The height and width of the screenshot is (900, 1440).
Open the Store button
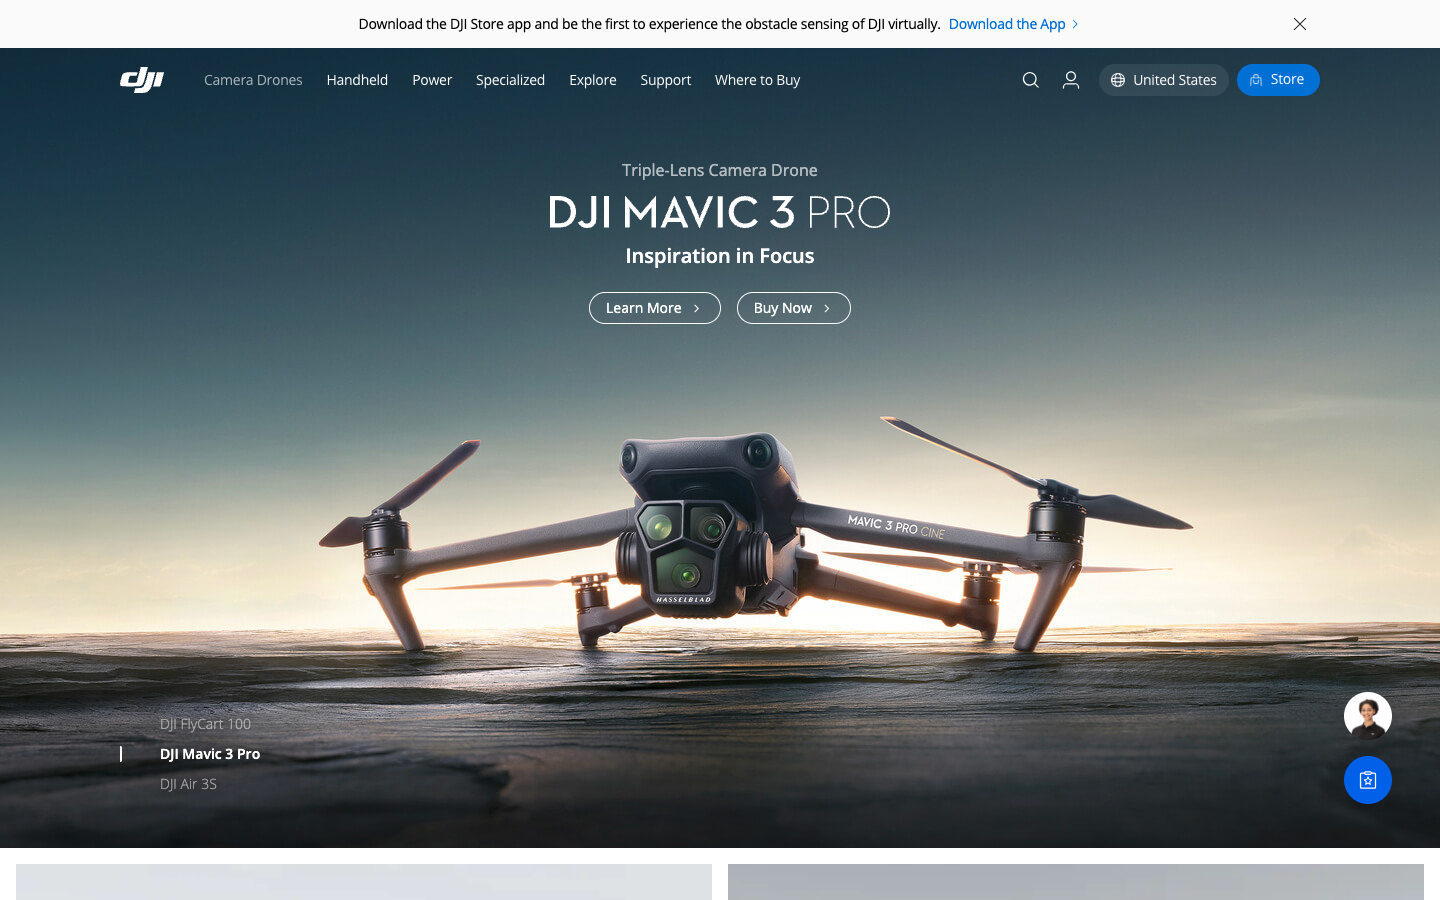1277,80
